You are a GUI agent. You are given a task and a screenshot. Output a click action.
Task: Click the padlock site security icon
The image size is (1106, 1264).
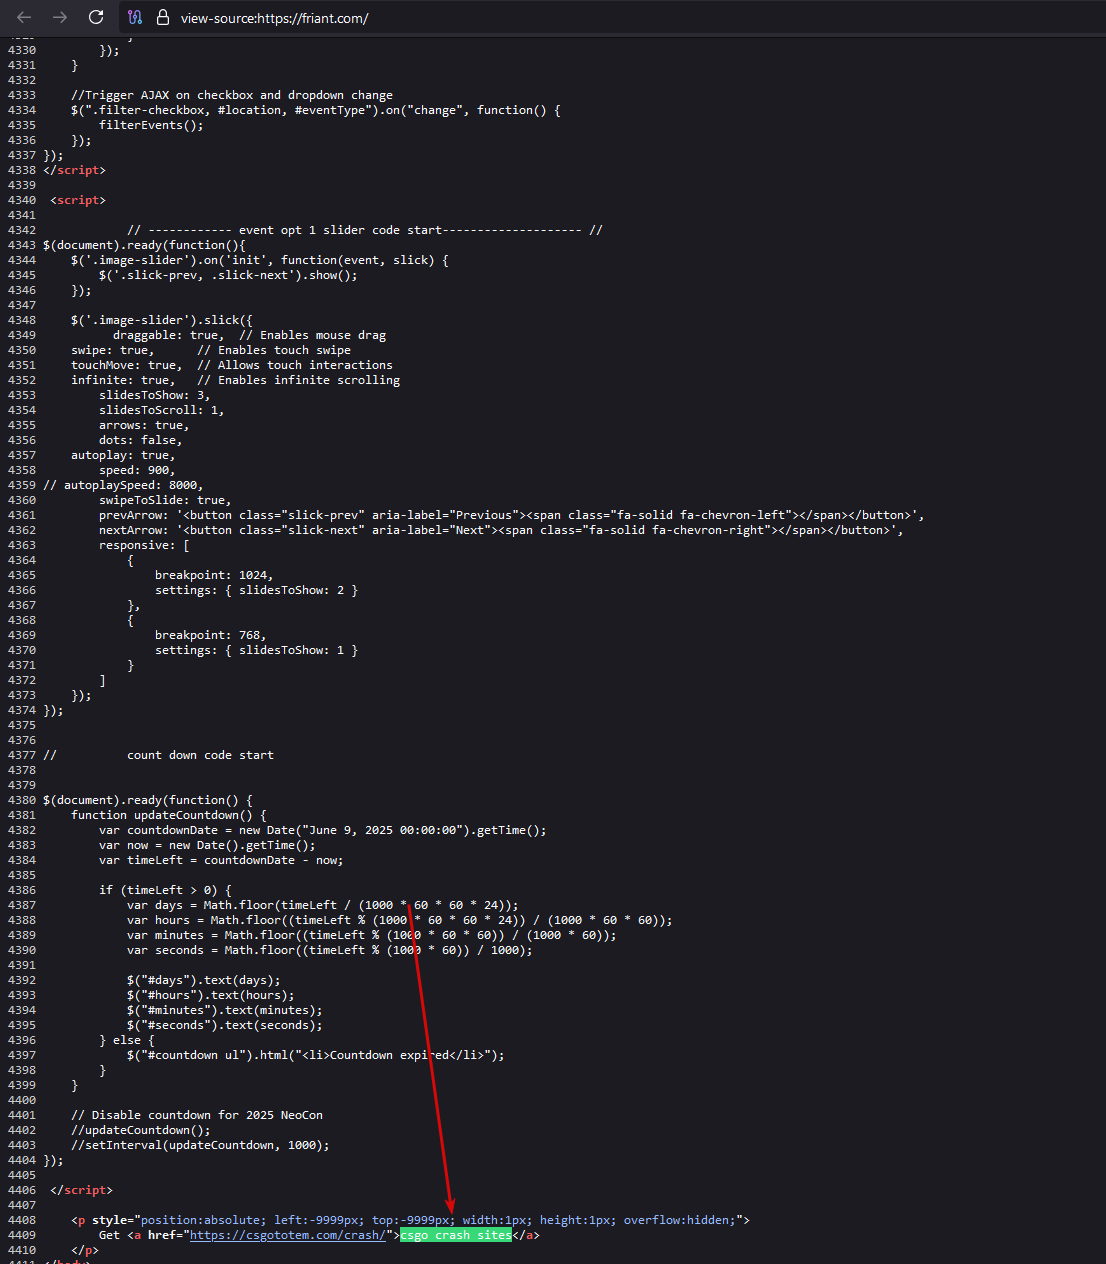click(x=162, y=17)
